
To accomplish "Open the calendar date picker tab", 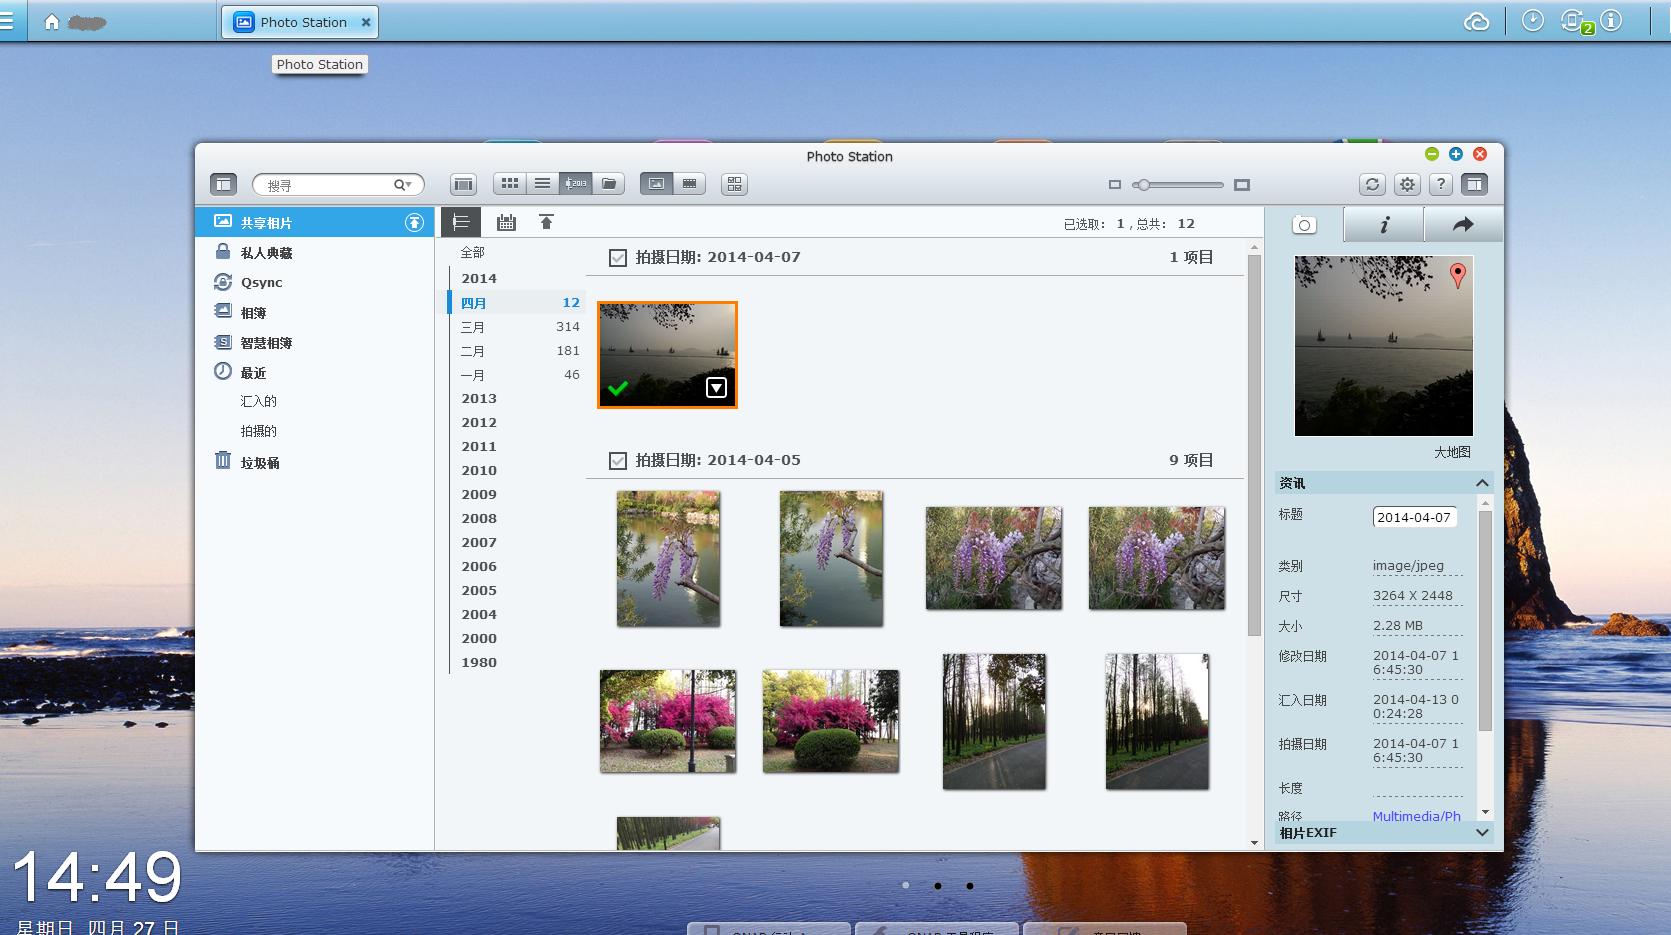I will click(506, 222).
